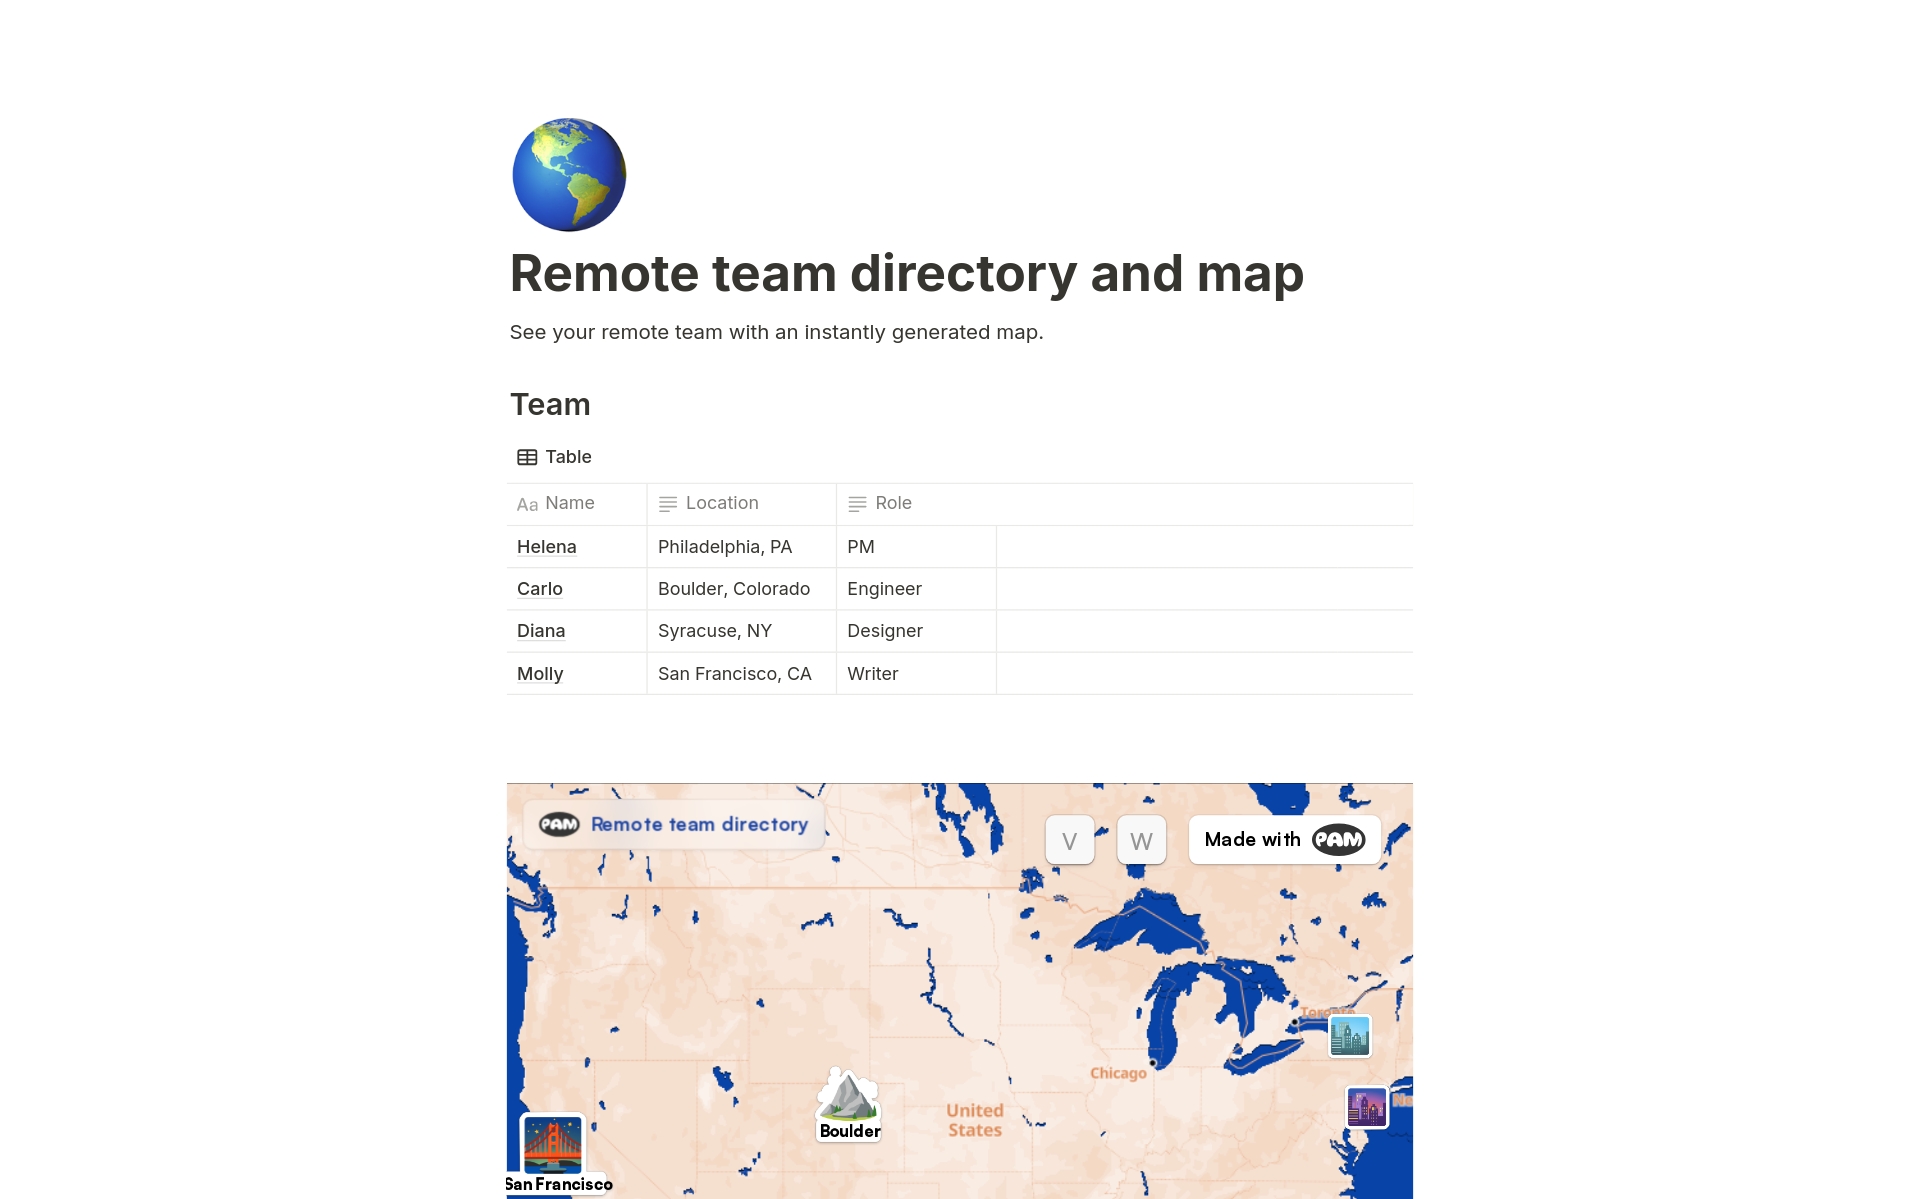Click the PAM logo in the map's top-left badge

click(x=561, y=824)
